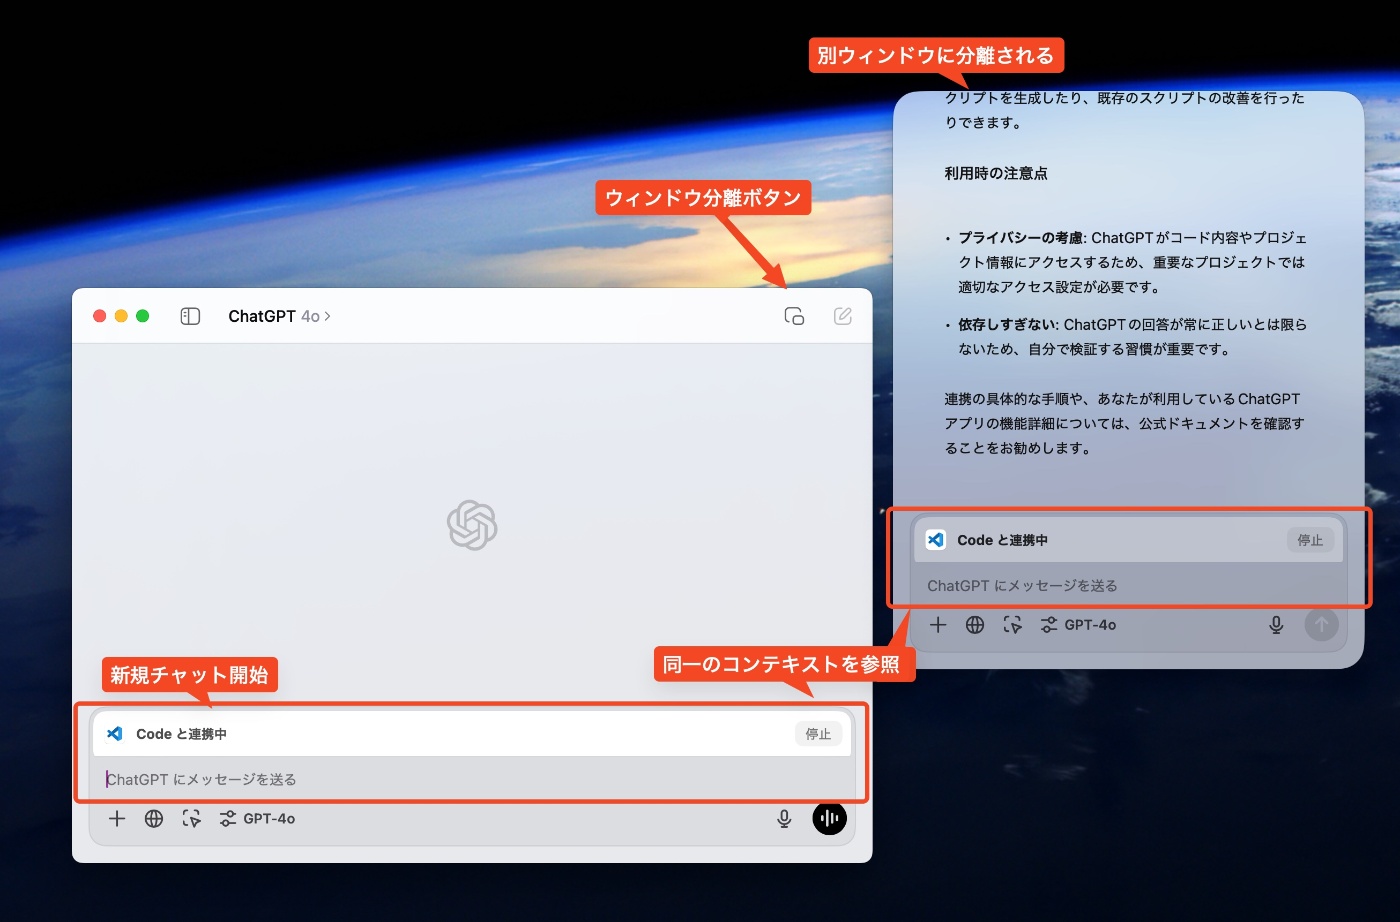
Task: Click 'Code と連携中' label in main window
Action: pos(181,734)
